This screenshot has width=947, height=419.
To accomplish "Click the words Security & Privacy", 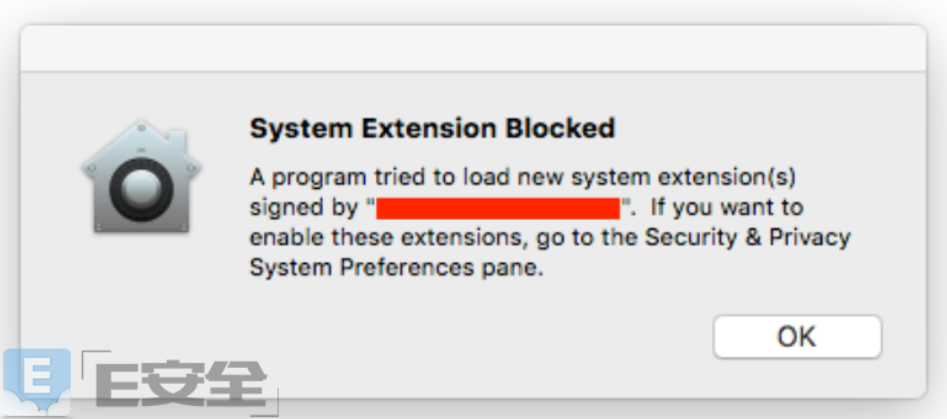I will click(746, 238).
